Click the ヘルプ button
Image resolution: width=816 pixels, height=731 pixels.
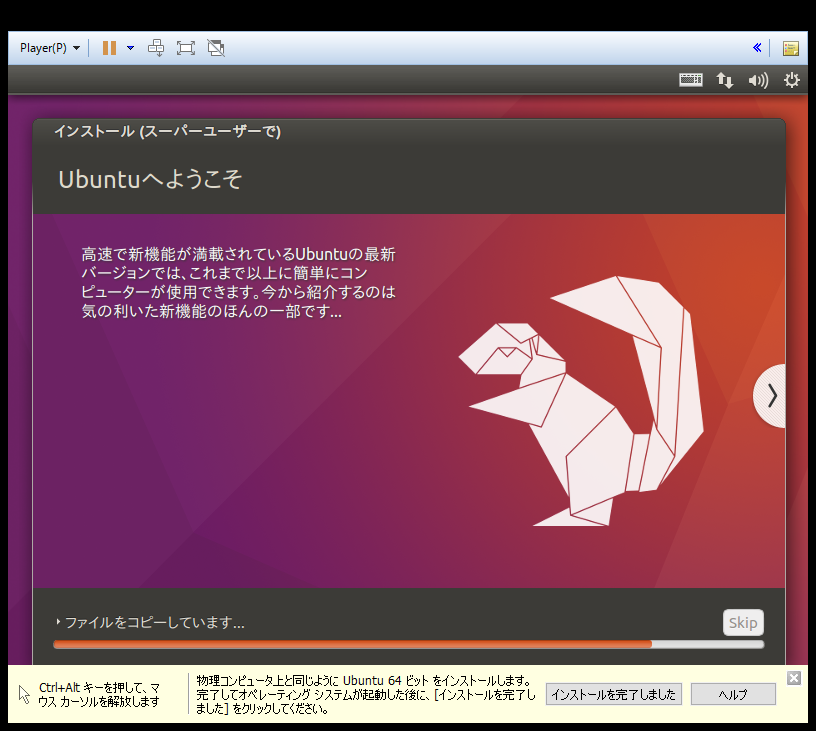coord(733,694)
